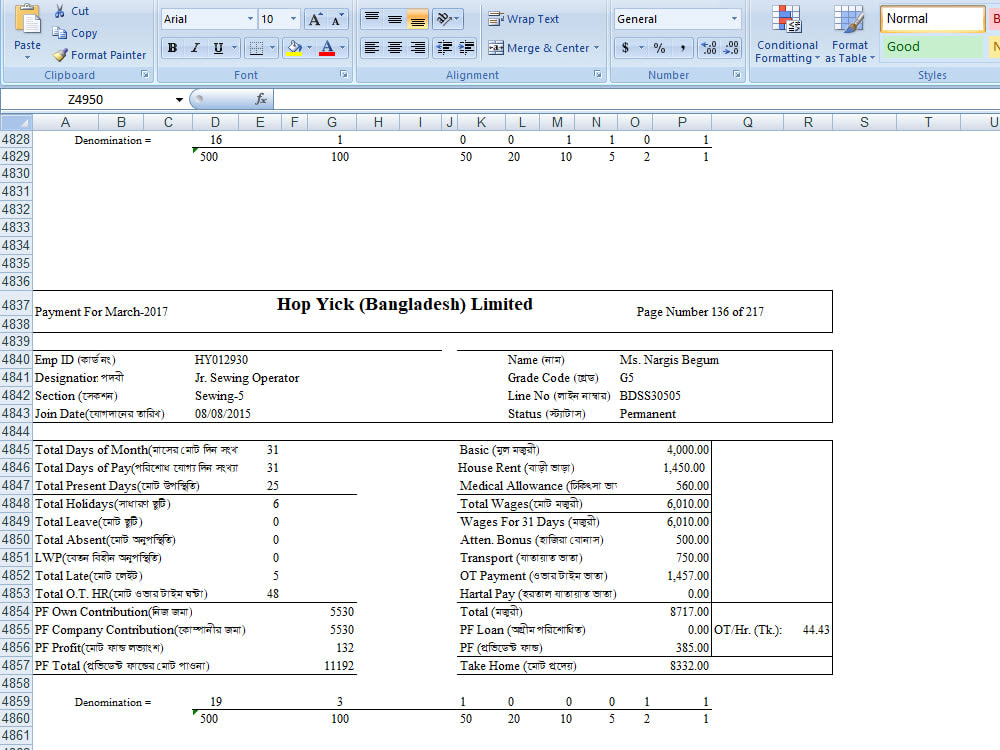The image size is (1000, 750).
Task: Click Merge & Center
Action: [538, 48]
